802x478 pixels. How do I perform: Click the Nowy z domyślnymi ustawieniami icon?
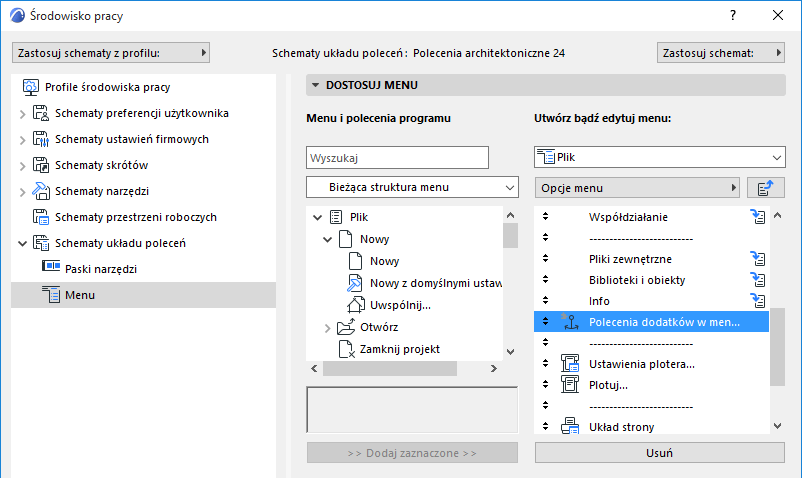pyautogui.click(x=355, y=283)
